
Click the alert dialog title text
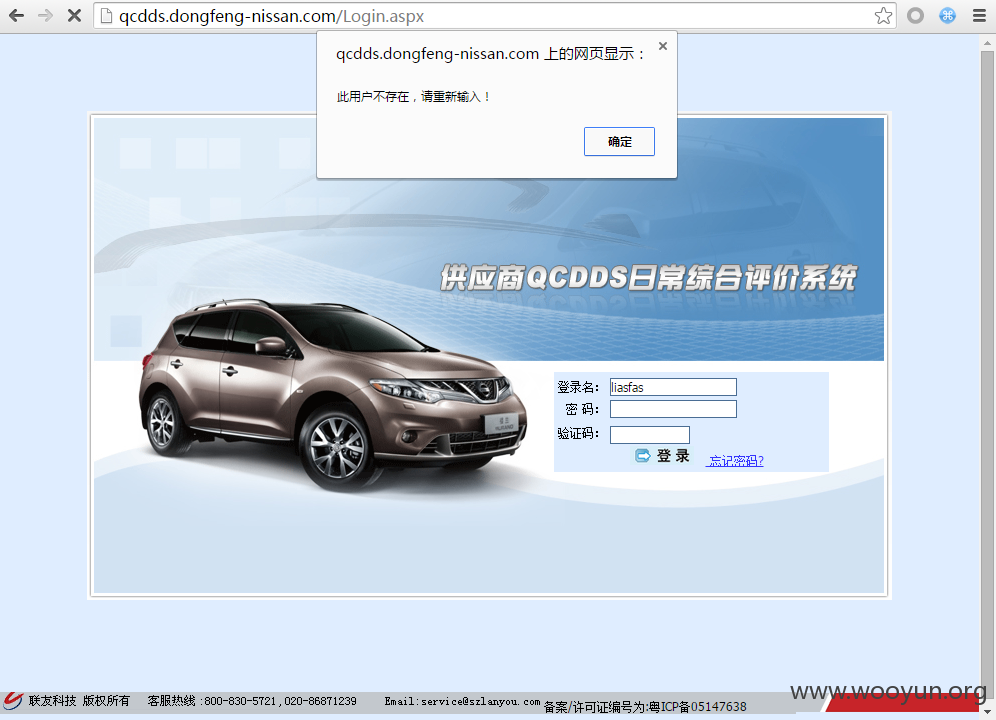(490, 54)
